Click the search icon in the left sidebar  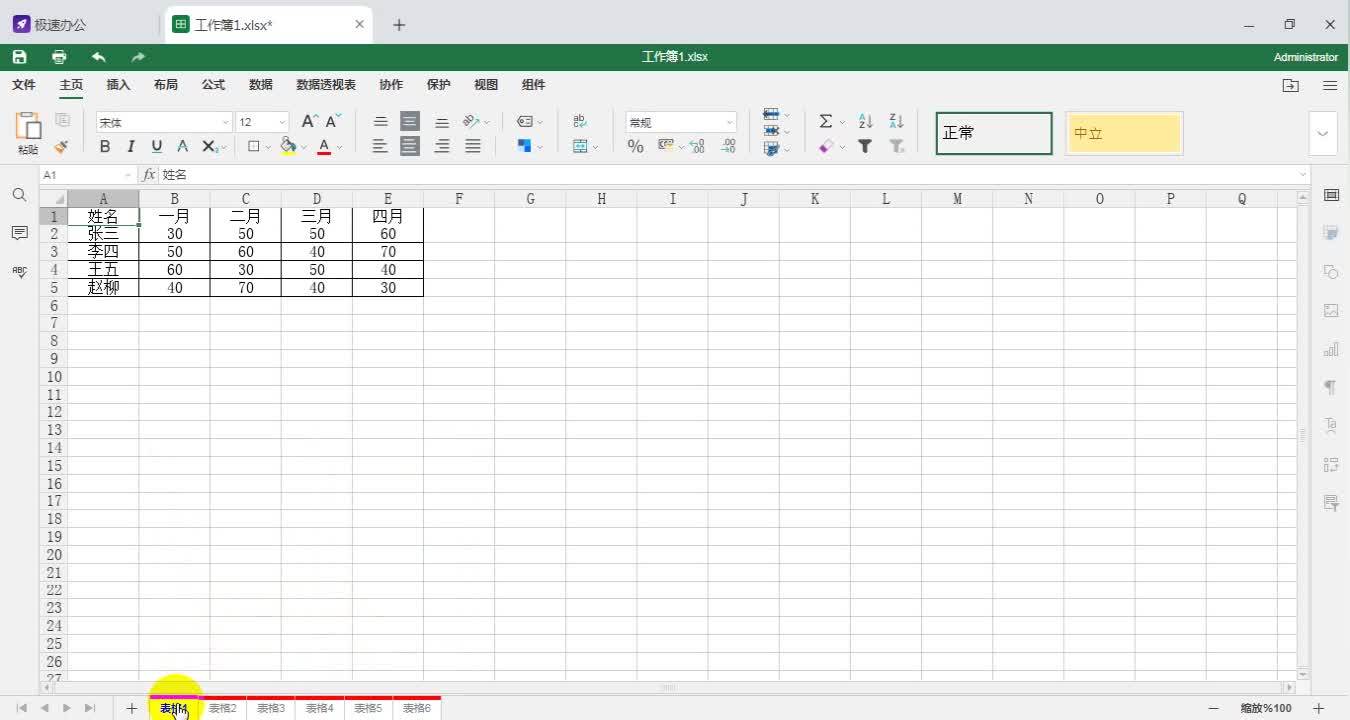click(x=19, y=194)
